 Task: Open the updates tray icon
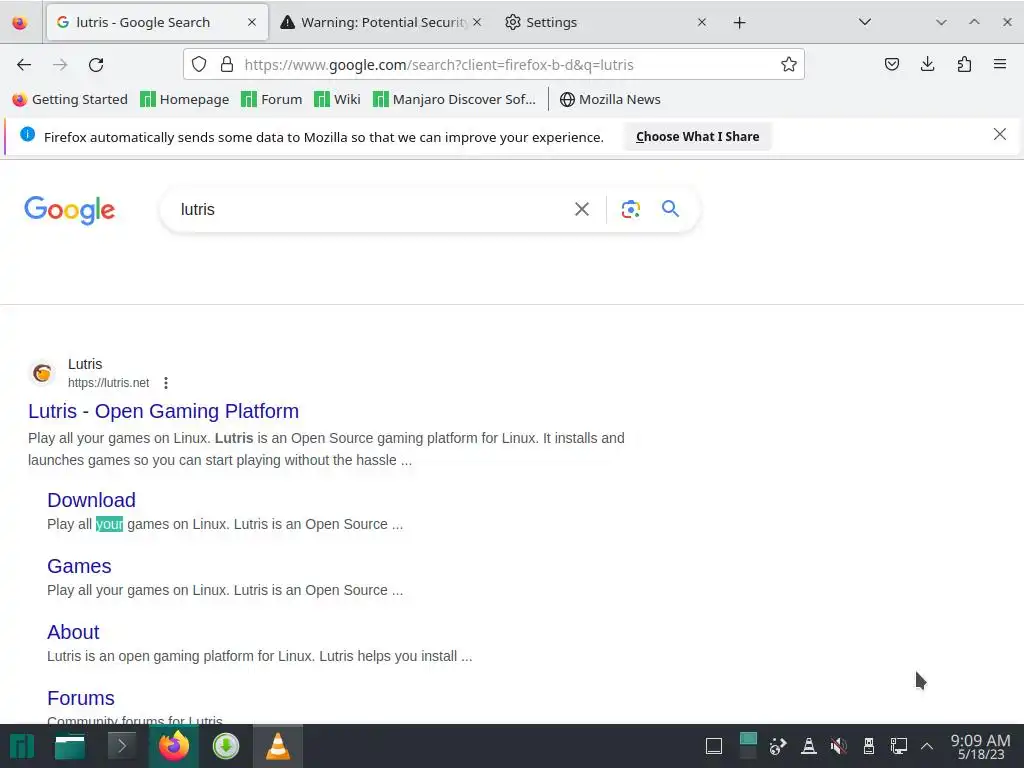click(x=777, y=746)
